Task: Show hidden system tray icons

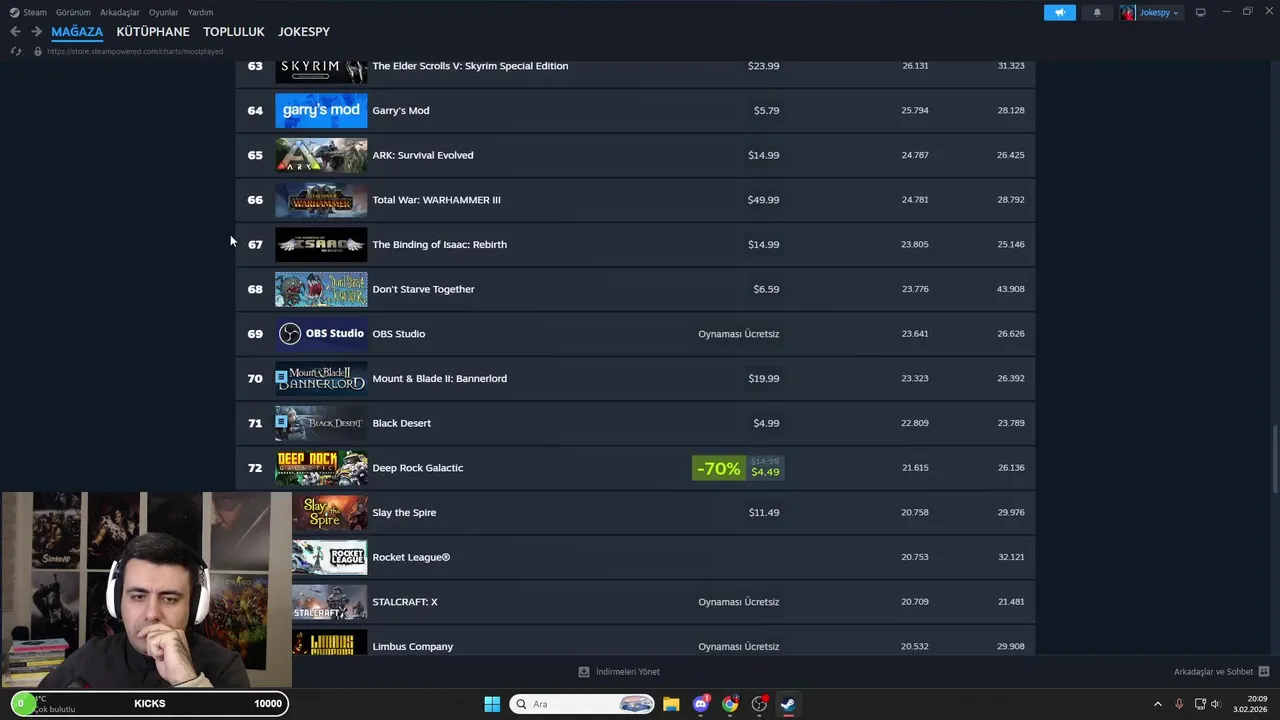Action: point(1158,704)
